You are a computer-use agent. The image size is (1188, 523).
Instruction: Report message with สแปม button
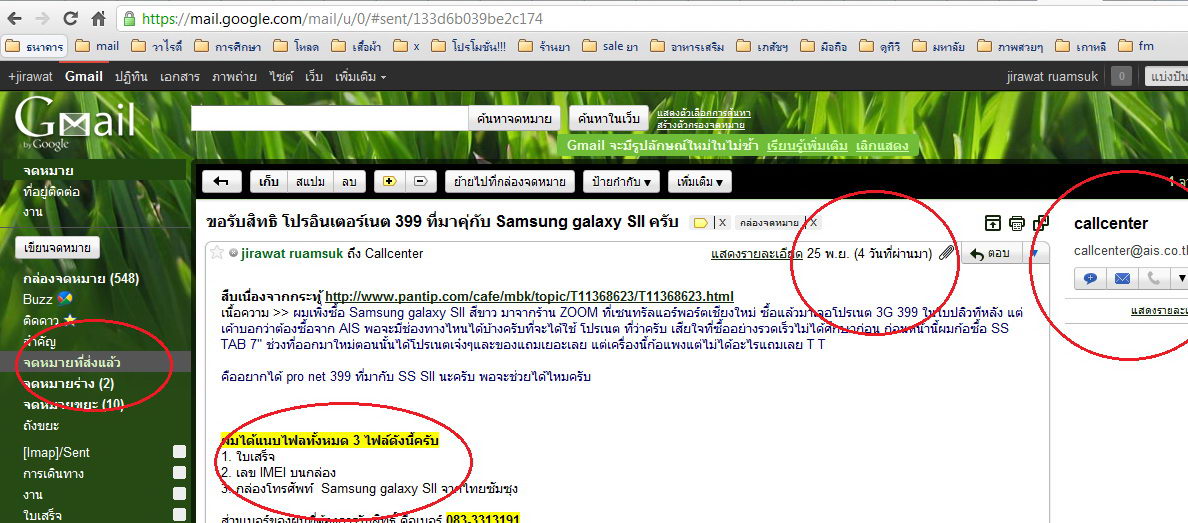click(311, 181)
